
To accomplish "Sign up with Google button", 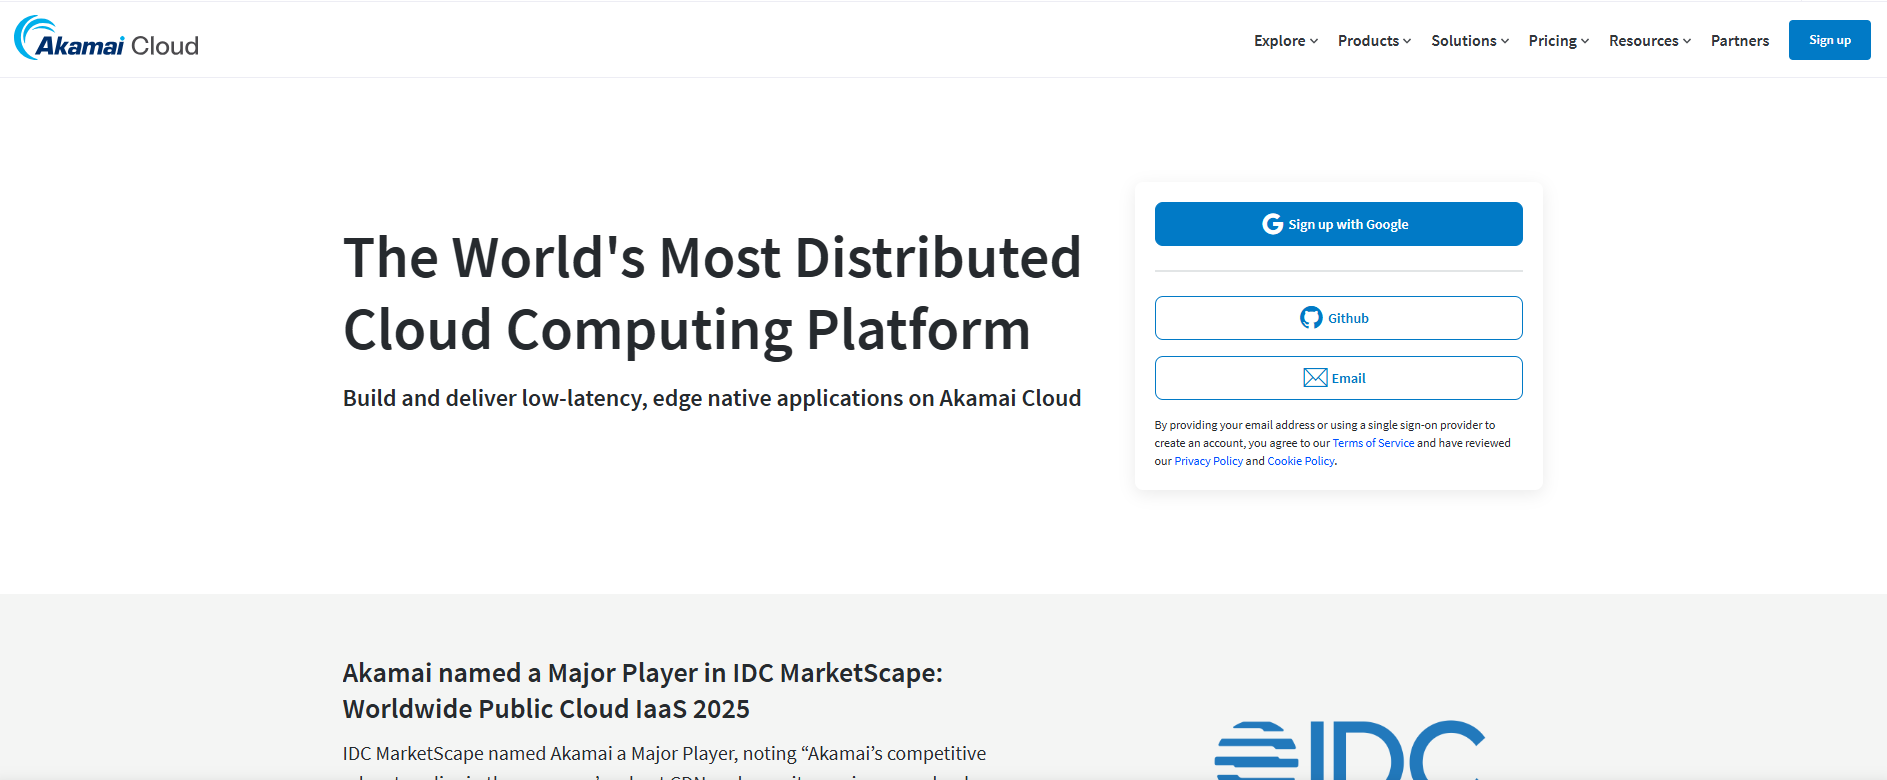I will [1338, 224].
